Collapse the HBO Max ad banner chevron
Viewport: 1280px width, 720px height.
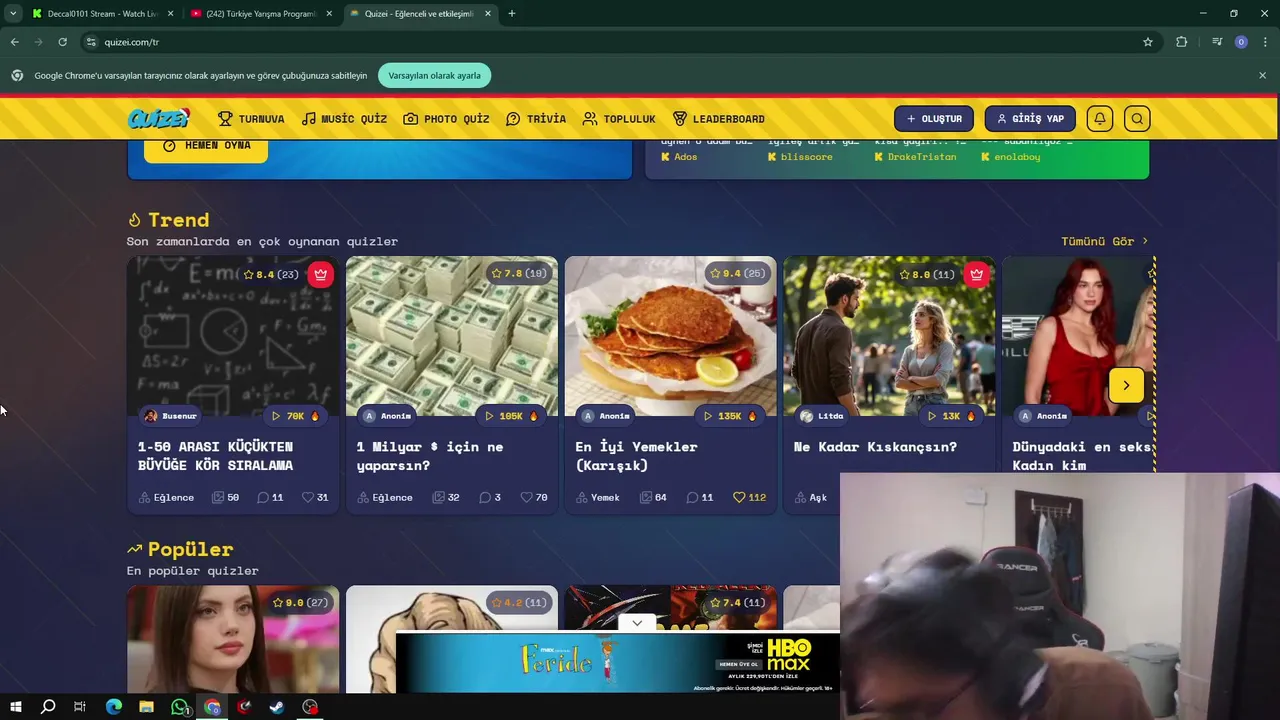(637, 623)
